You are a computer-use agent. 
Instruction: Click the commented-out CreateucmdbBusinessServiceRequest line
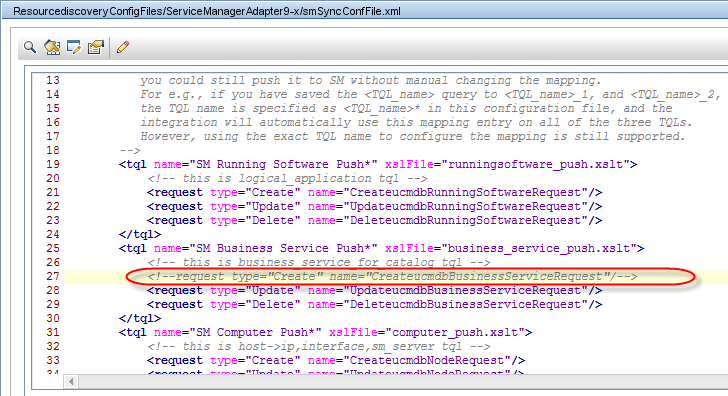tap(392, 276)
